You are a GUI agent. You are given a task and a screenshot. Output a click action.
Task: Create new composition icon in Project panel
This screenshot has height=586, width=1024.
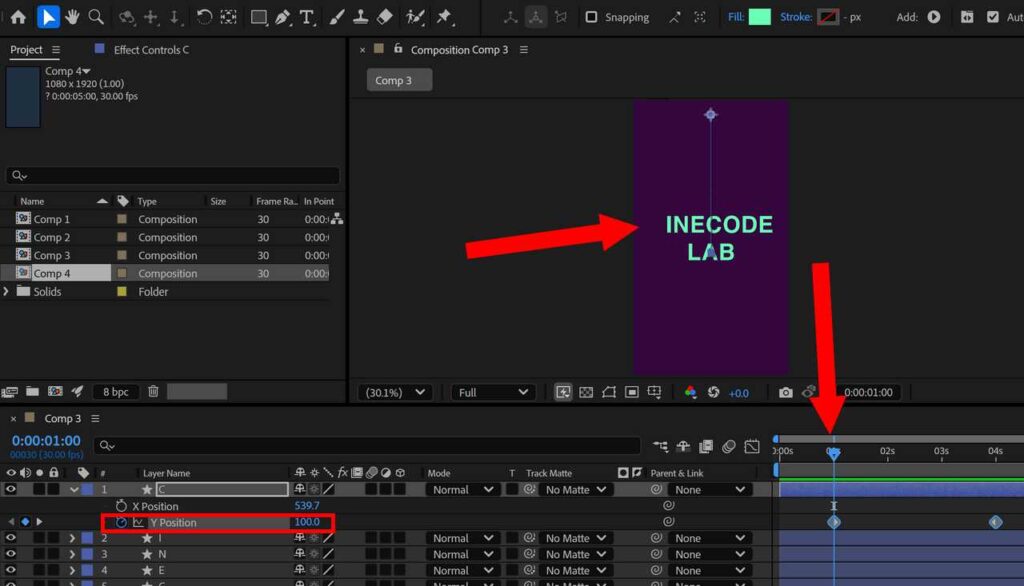pos(55,391)
